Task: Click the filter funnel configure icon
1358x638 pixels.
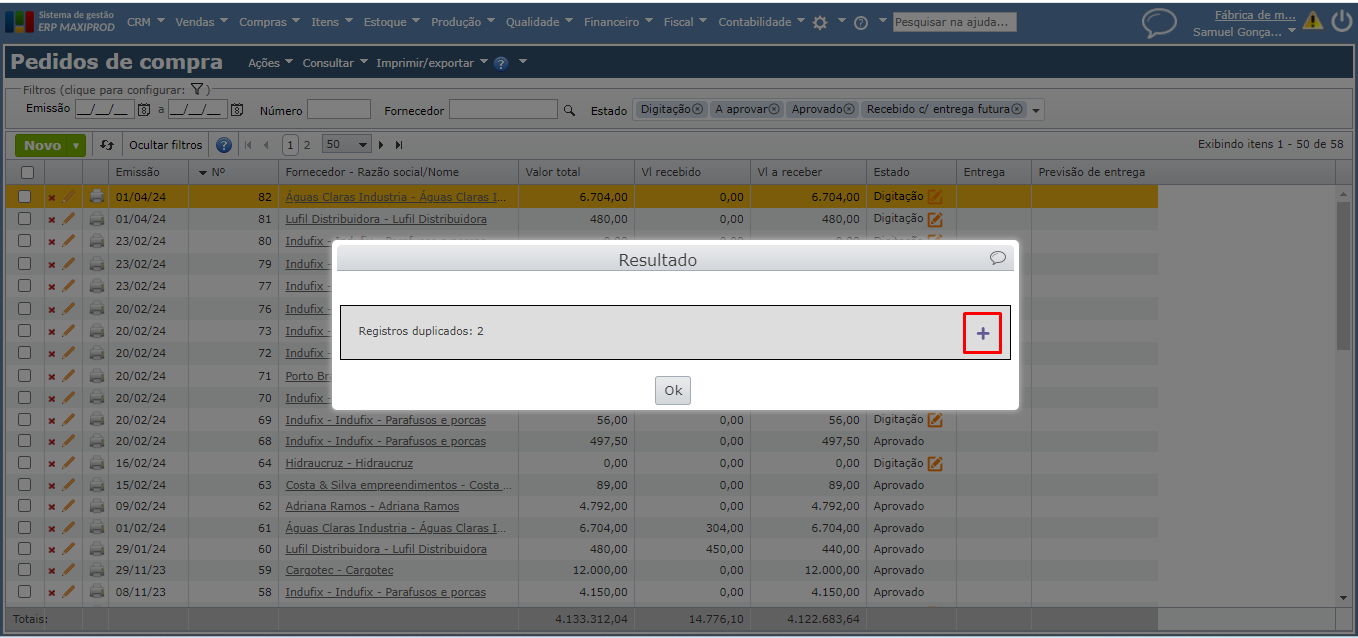Action: [x=197, y=90]
